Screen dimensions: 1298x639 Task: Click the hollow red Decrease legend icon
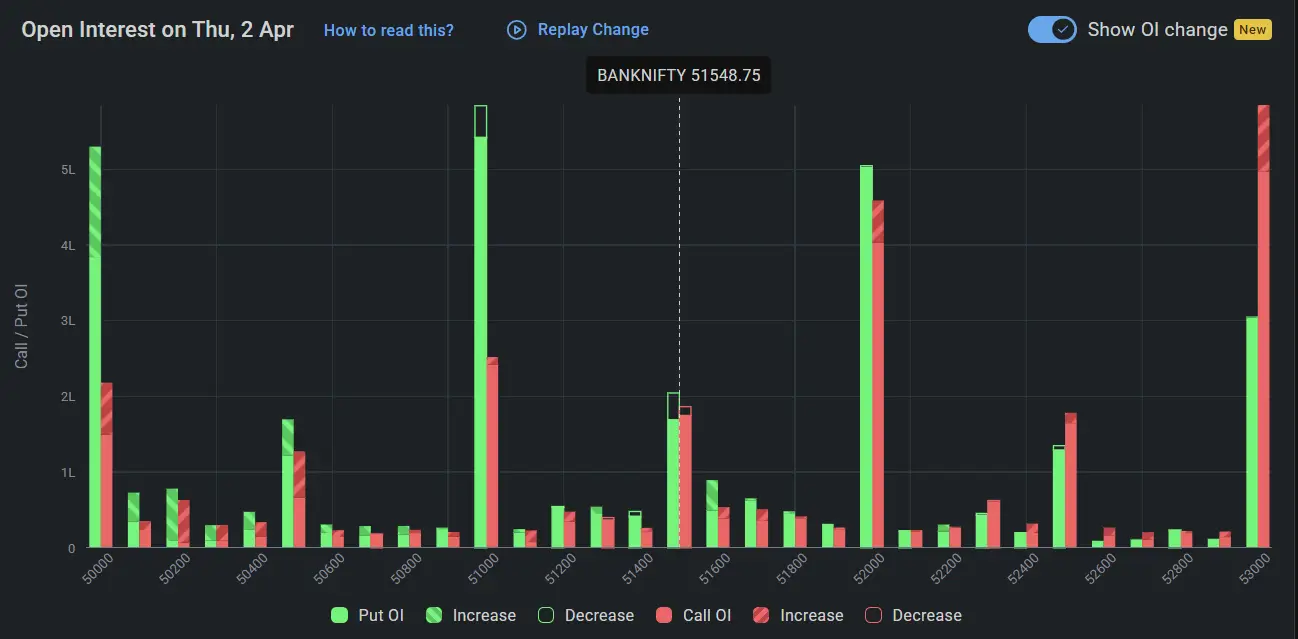[x=871, y=615]
